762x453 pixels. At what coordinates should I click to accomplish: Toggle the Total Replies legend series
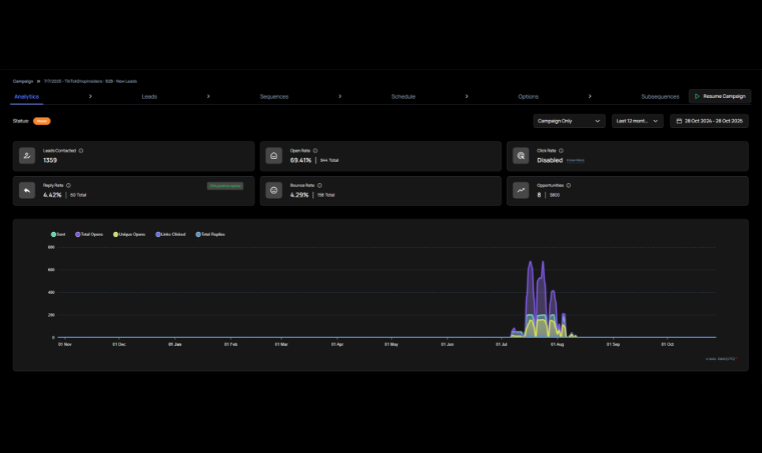(x=210, y=234)
